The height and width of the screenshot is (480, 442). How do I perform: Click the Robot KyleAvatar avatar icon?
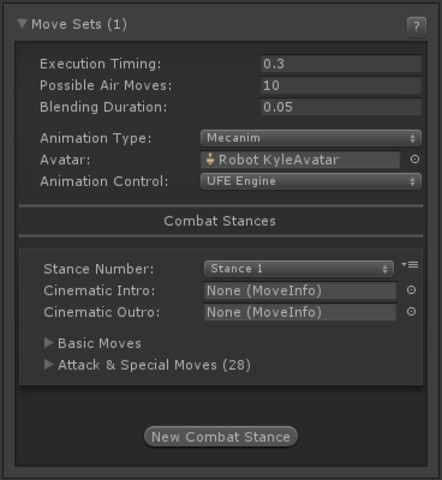pyautogui.click(x=210, y=160)
